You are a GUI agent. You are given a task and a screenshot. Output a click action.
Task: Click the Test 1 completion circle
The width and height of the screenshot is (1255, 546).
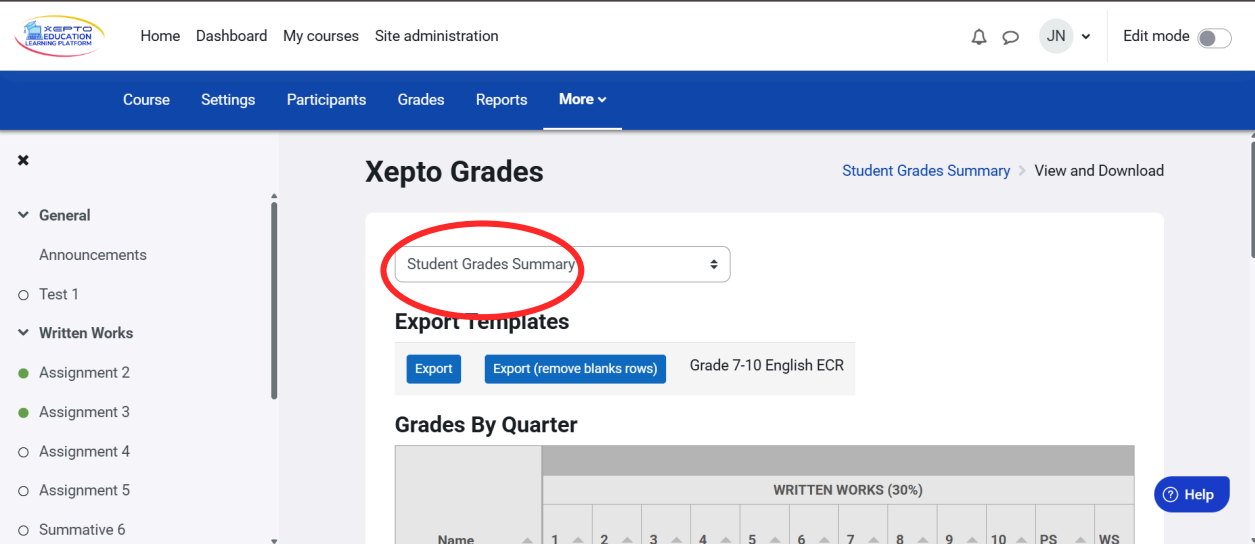coord(23,295)
